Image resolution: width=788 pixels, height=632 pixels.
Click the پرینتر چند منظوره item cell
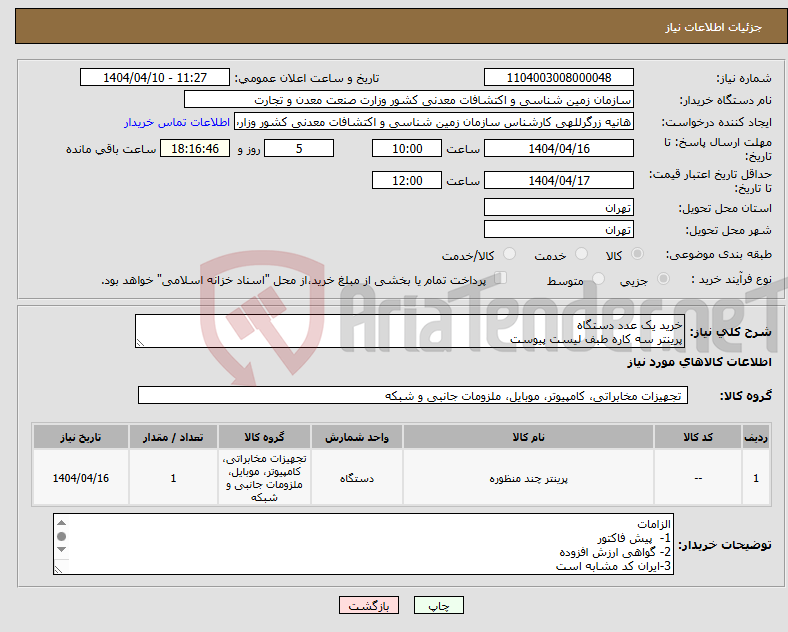click(528, 478)
